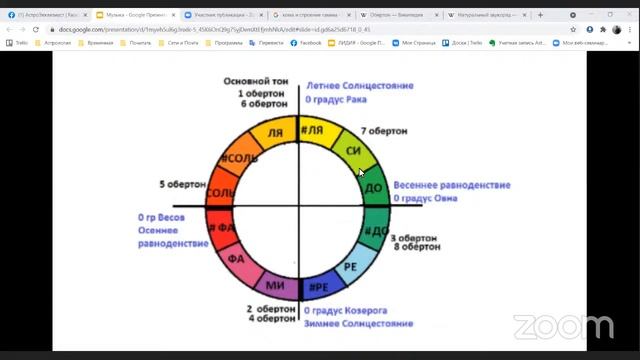Image resolution: width=640 pixels, height=360 pixels.
Task: Click the yellow-orange ЛЯ segment
Action: click(274, 133)
